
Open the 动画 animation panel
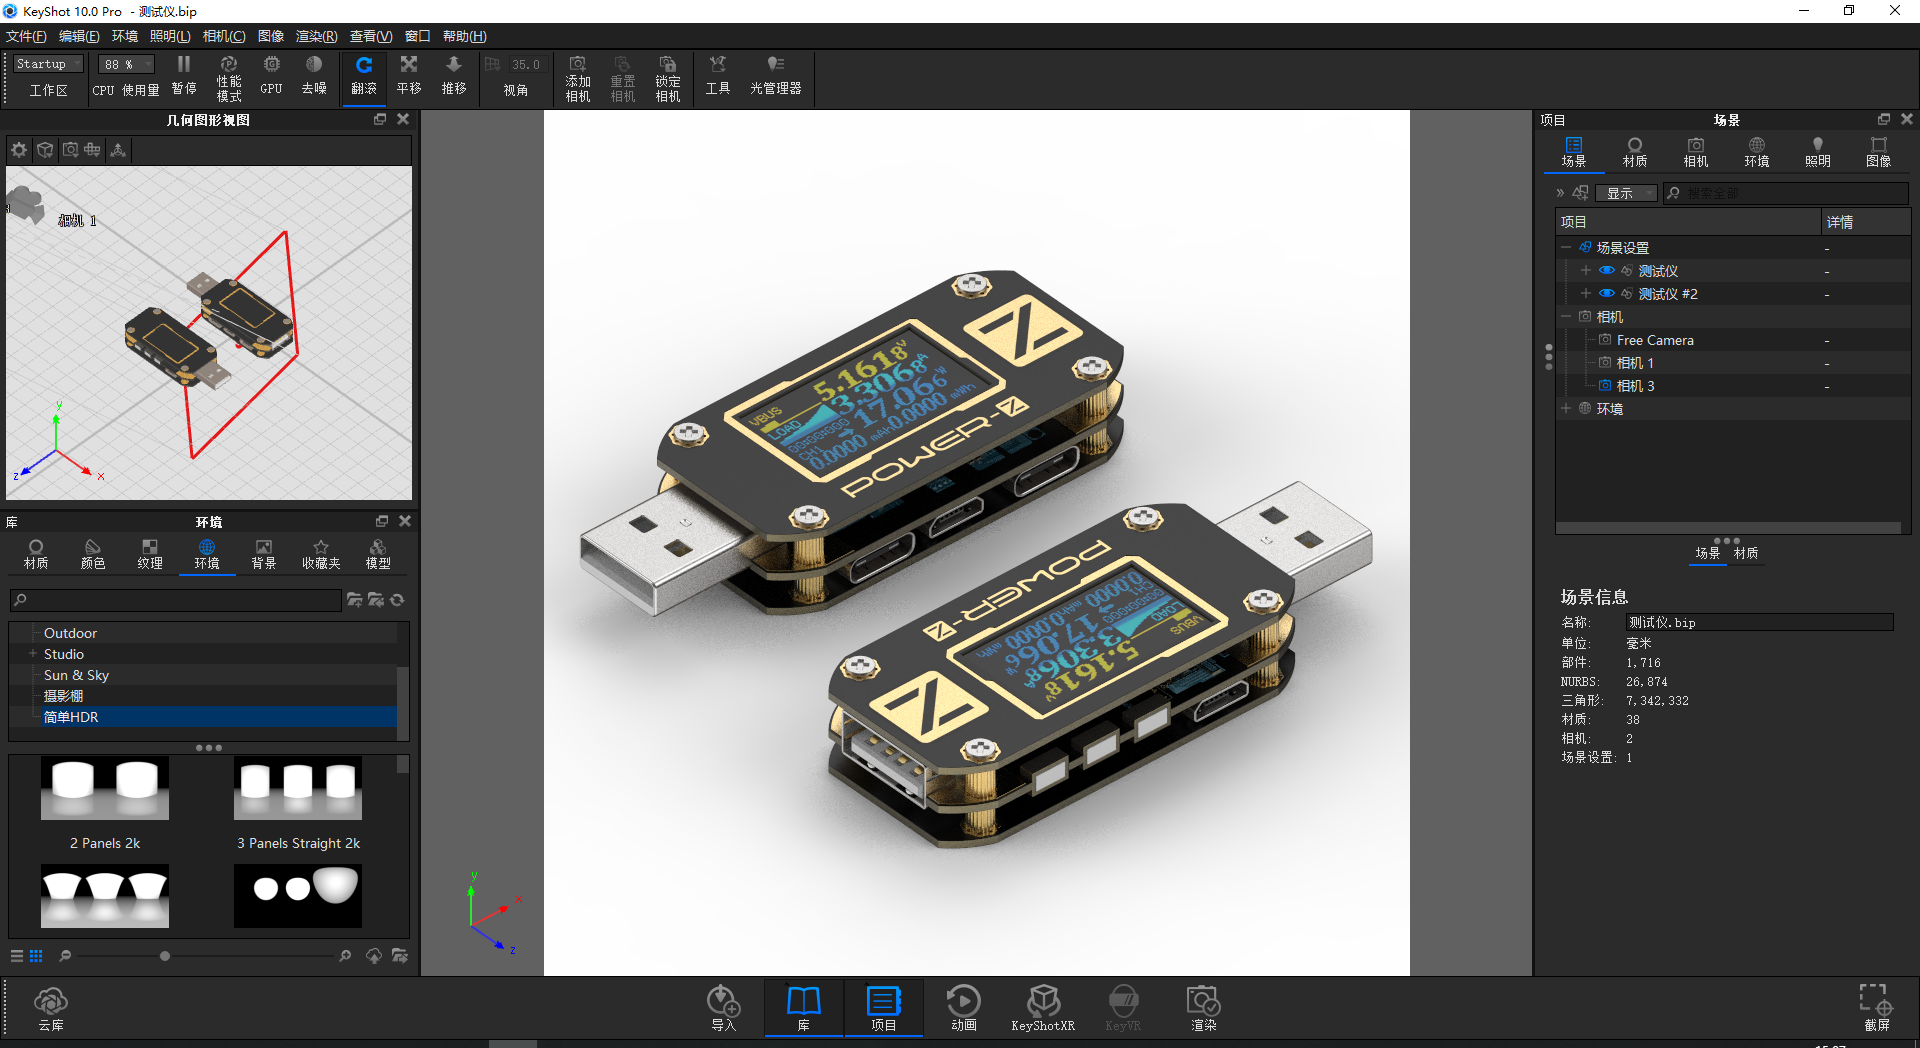pos(964,1007)
